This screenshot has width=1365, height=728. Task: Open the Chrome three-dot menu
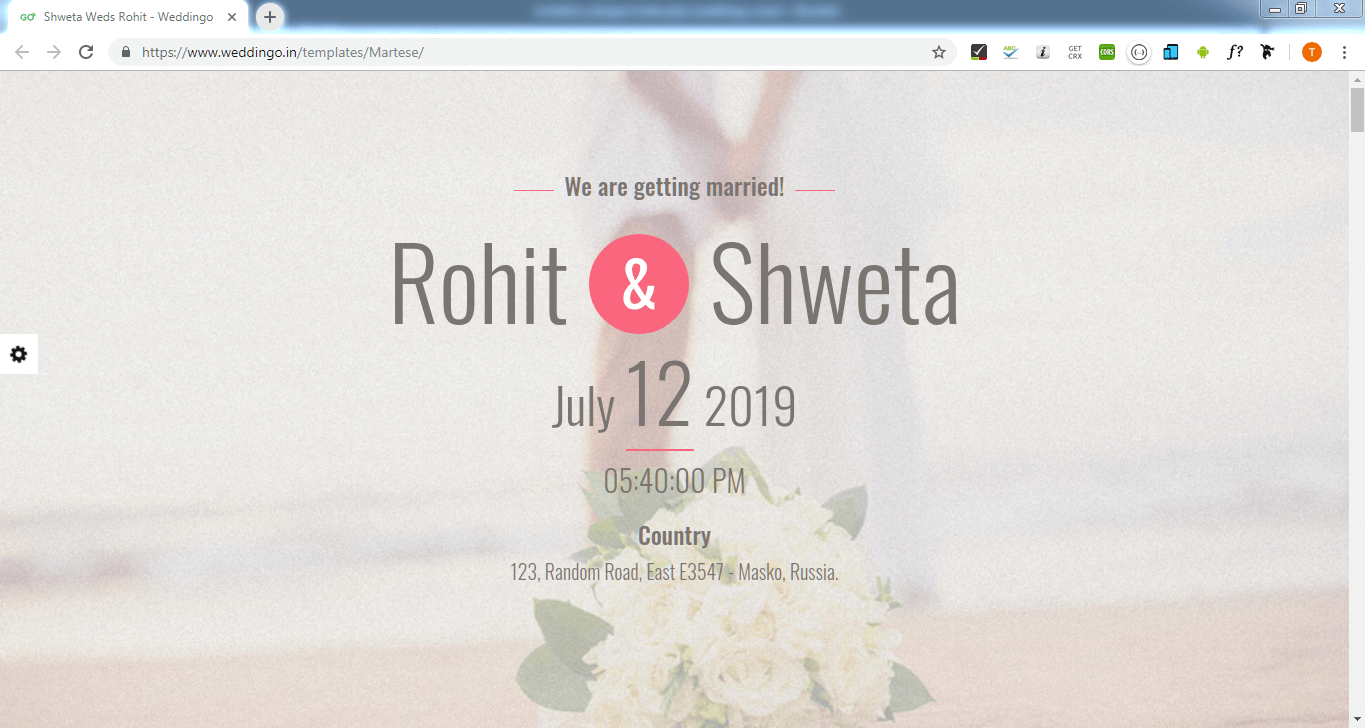pyautogui.click(x=1344, y=52)
